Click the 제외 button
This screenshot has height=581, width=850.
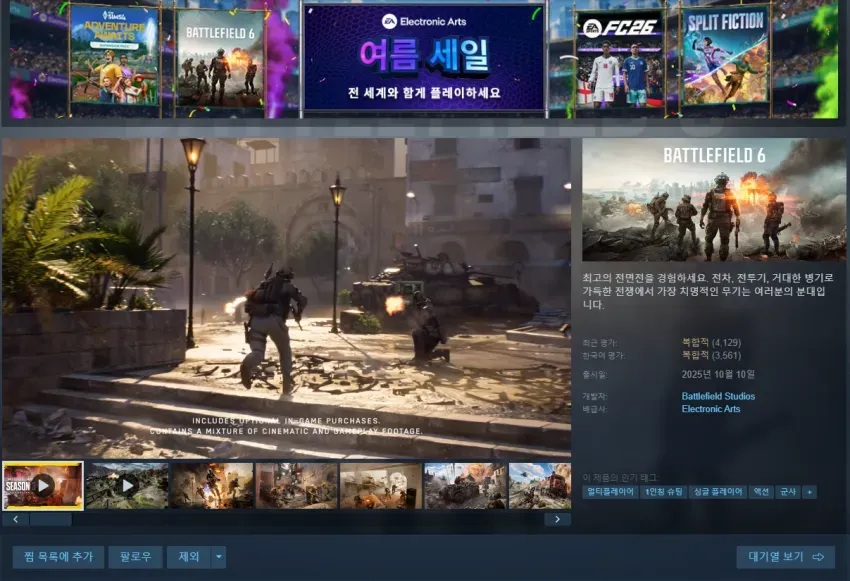pyautogui.click(x=189, y=557)
